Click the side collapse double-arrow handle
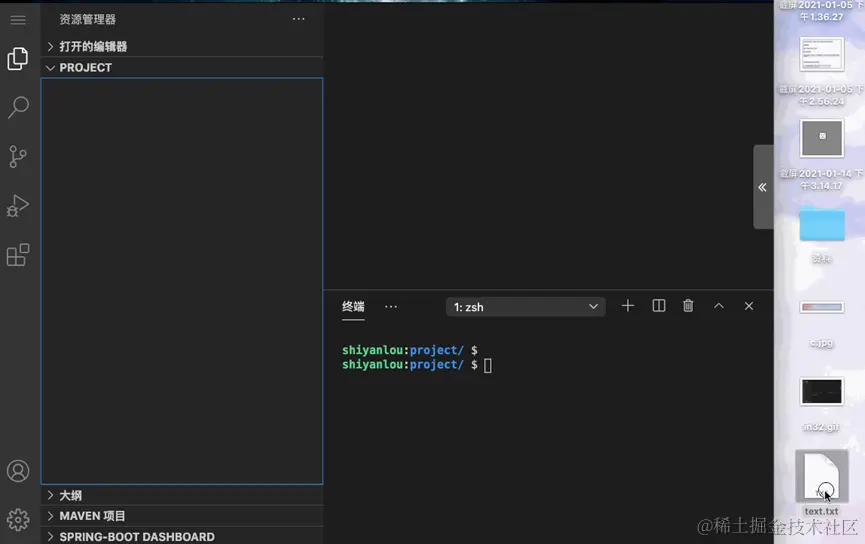Viewport: 865px width, 544px height. pyautogui.click(x=763, y=187)
